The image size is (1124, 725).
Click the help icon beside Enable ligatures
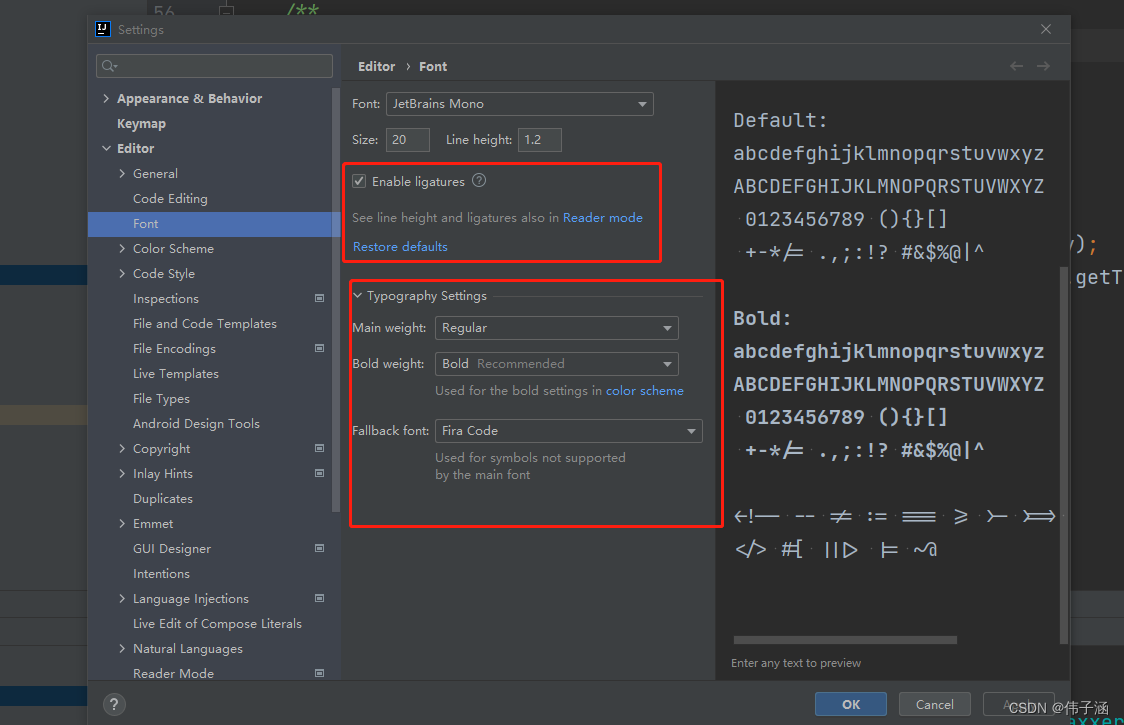coord(479,181)
